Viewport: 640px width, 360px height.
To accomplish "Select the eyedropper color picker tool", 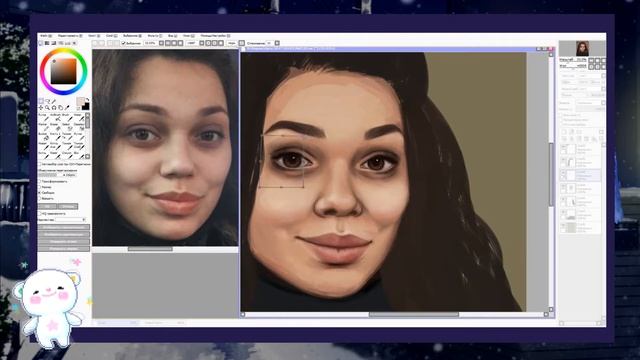I will 67,107.
